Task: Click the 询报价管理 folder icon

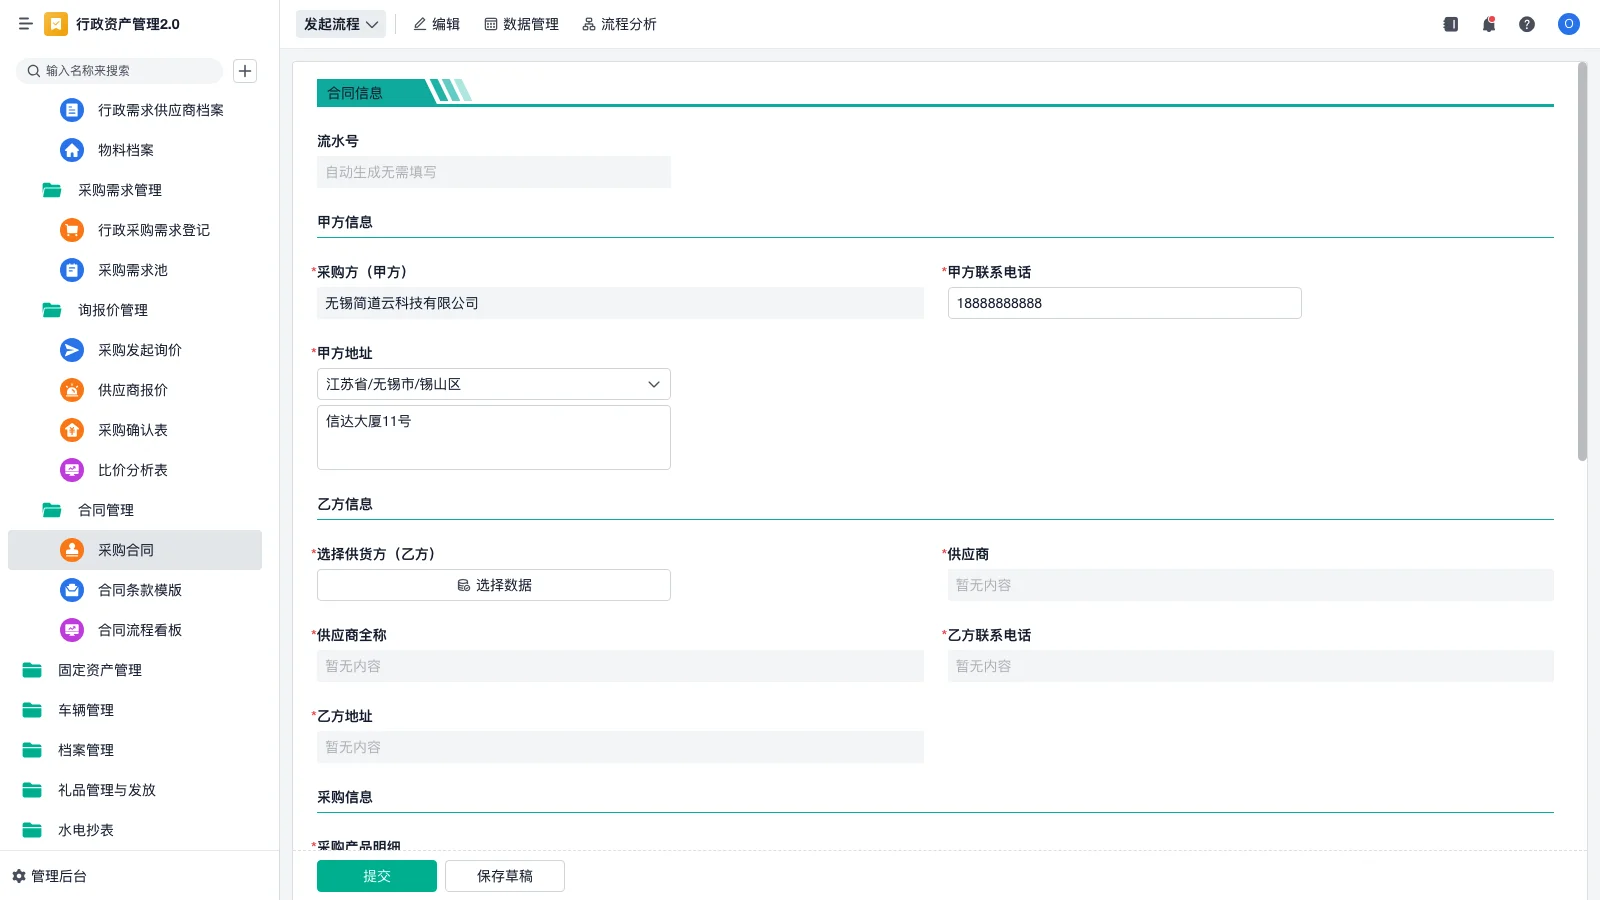Action: (x=52, y=310)
